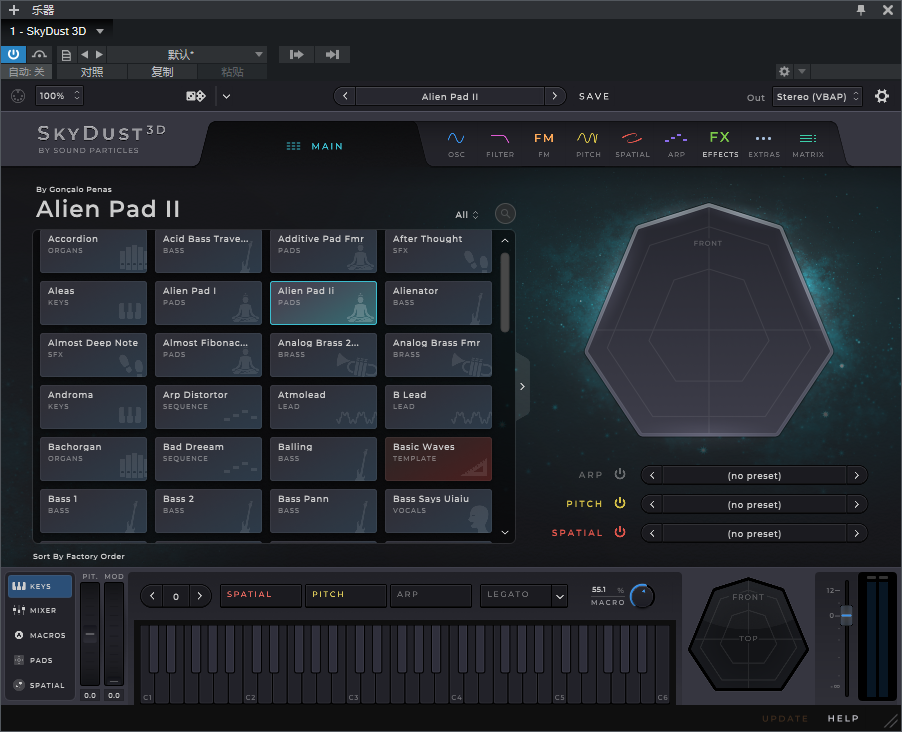Load previous SkyDust preset arrow
This screenshot has width=902, height=732.
[345, 96]
